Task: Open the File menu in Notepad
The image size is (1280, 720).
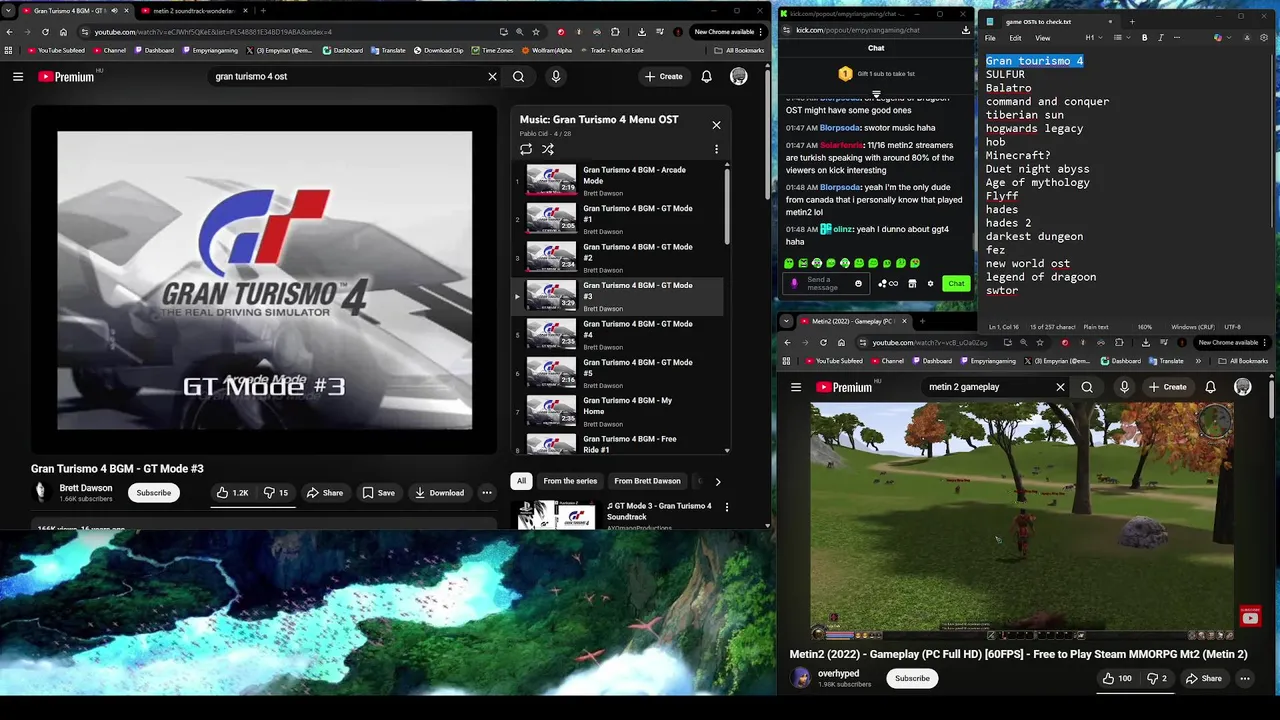Action: [x=990, y=38]
